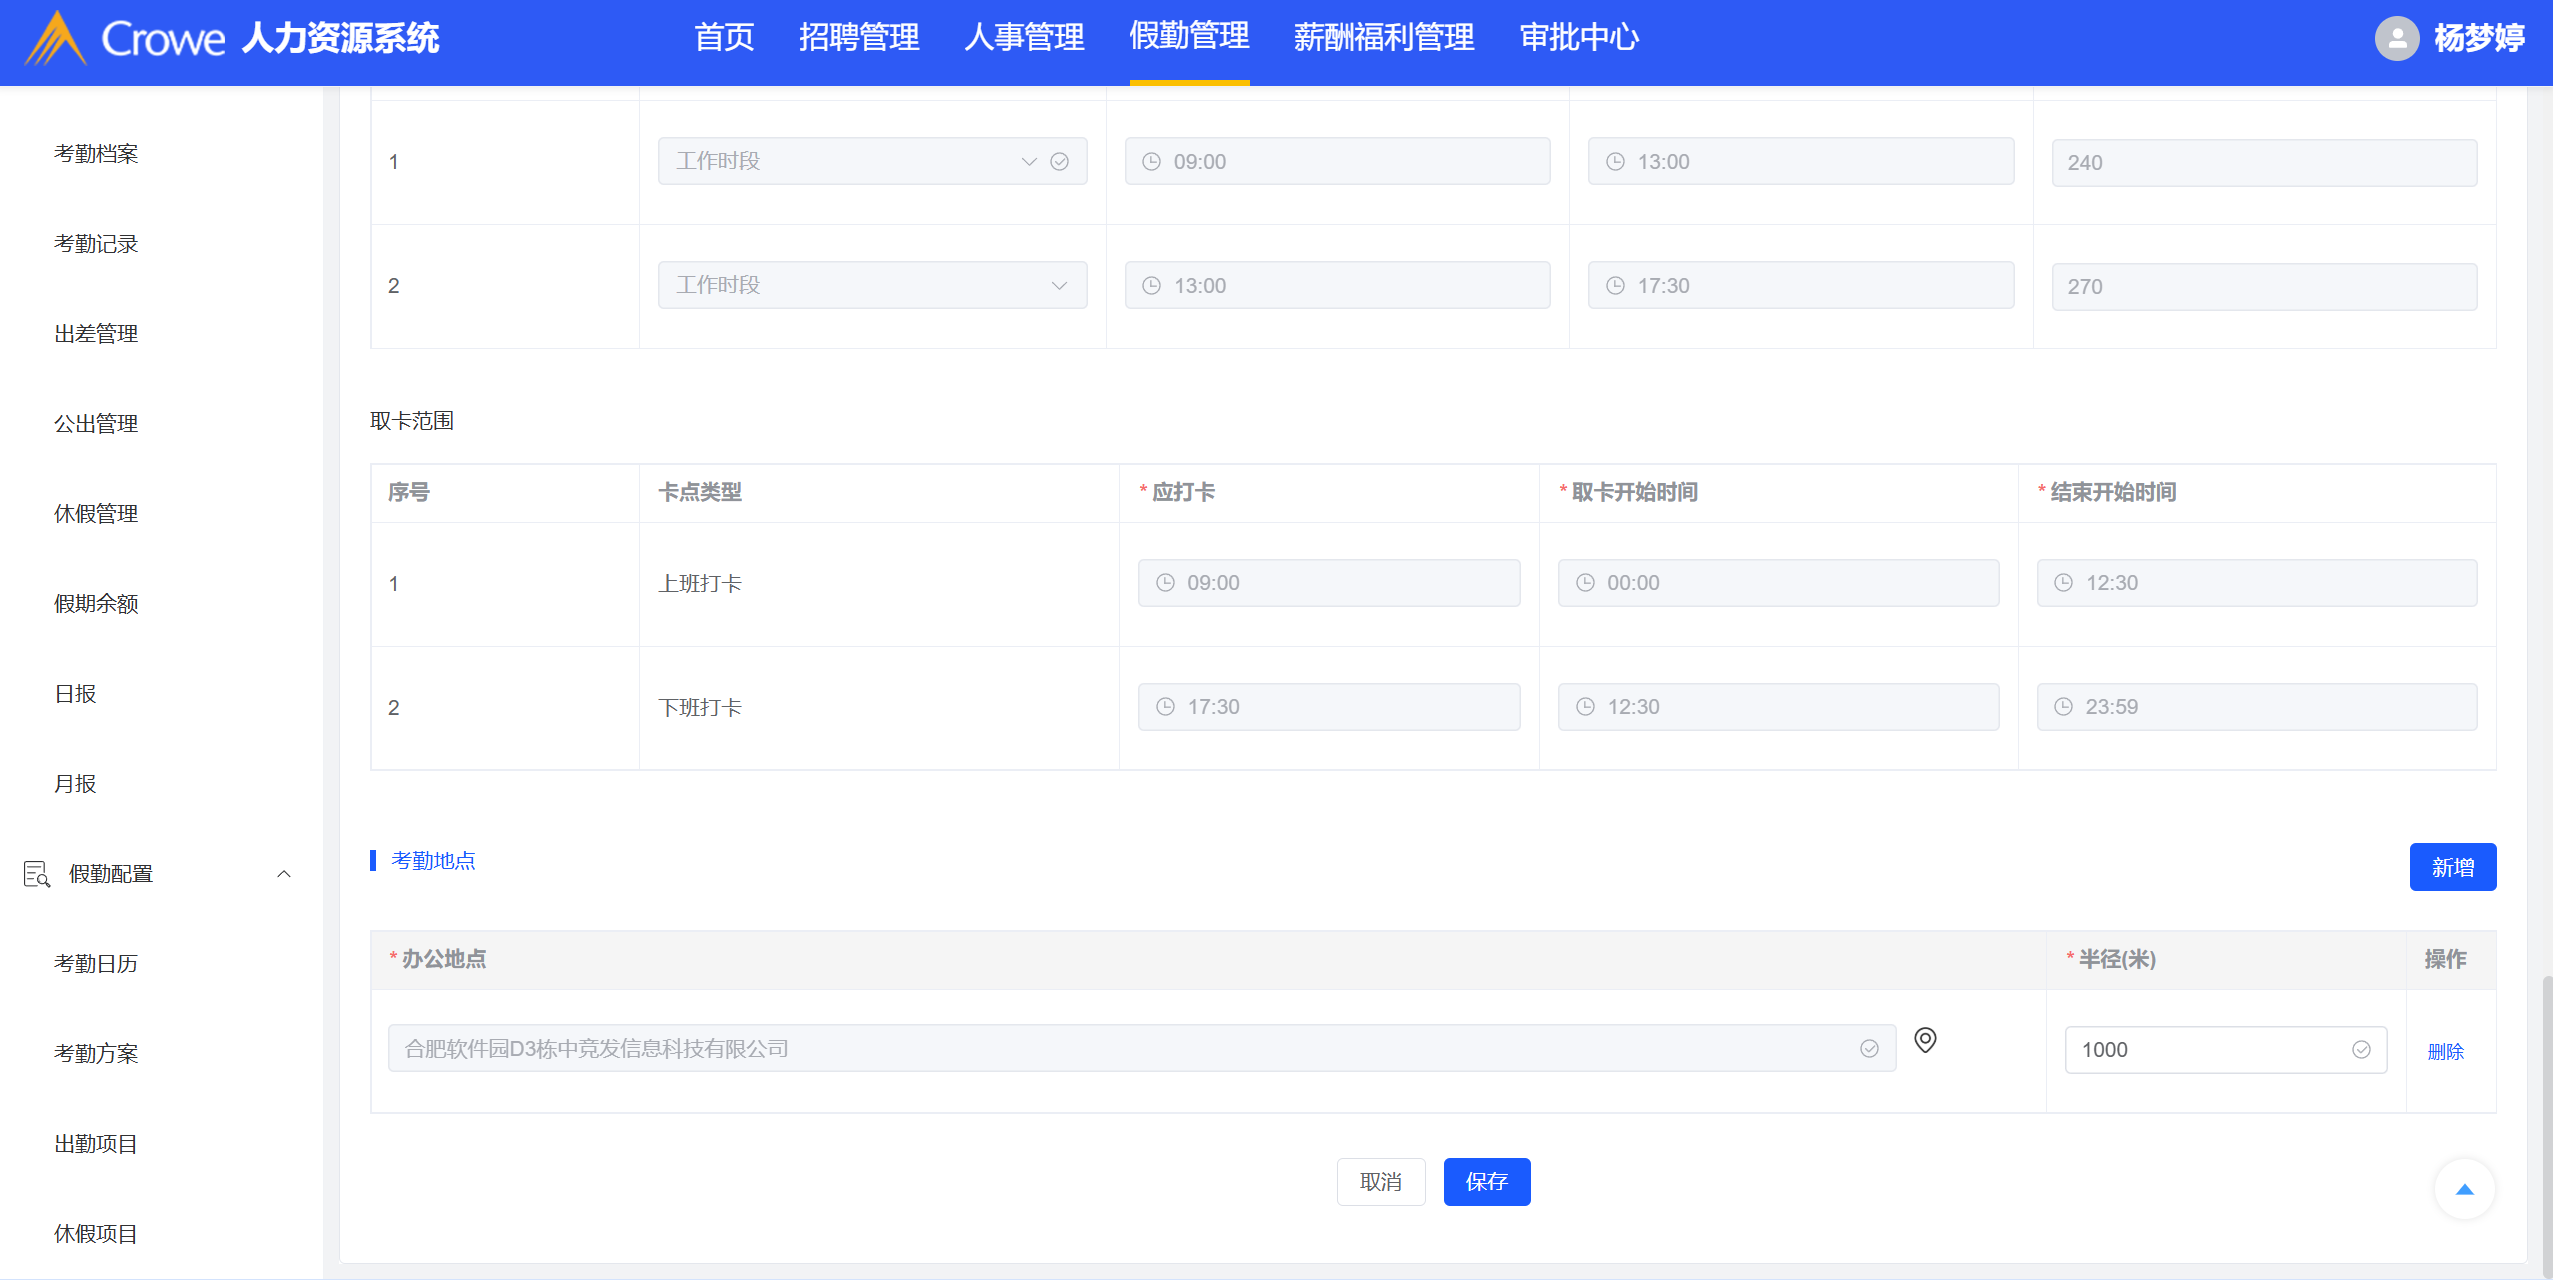The width and height of the screenshot is (2553, 1287).
Task: Click clock icon in the 23:59 end field
Action: tap(2063, 707)
